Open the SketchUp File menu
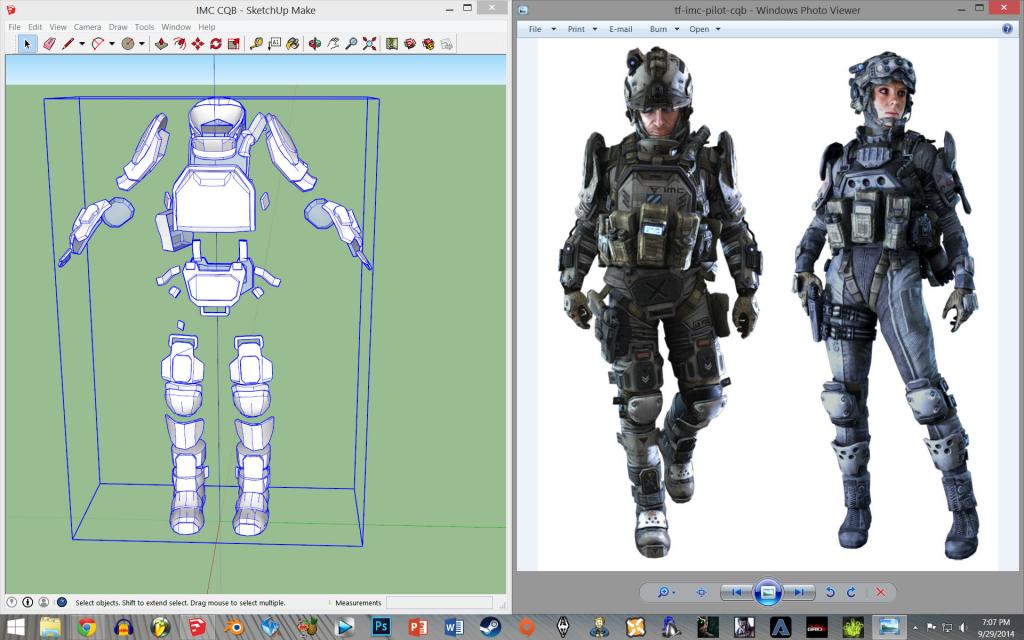Screen dimensions: 1024x640 click(14, 27)
